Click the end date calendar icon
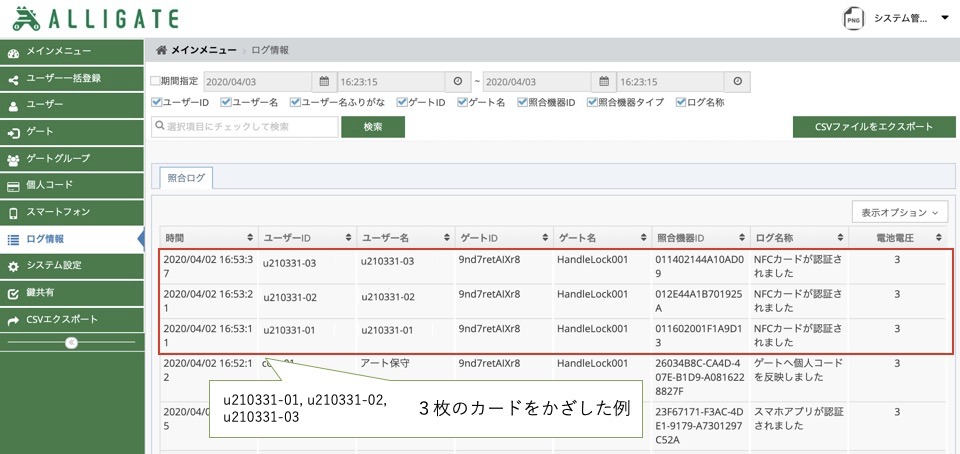Image resolution: width=960 pixels, height=454 pixels. pyautogui.click(x=603, y=82)
